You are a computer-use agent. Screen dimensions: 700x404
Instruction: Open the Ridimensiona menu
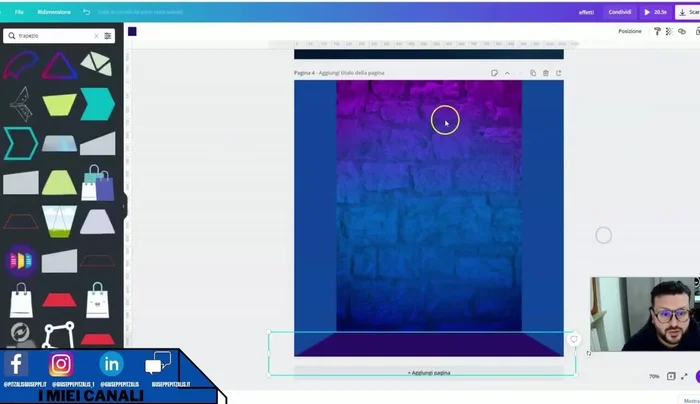(x=54, y=12)
